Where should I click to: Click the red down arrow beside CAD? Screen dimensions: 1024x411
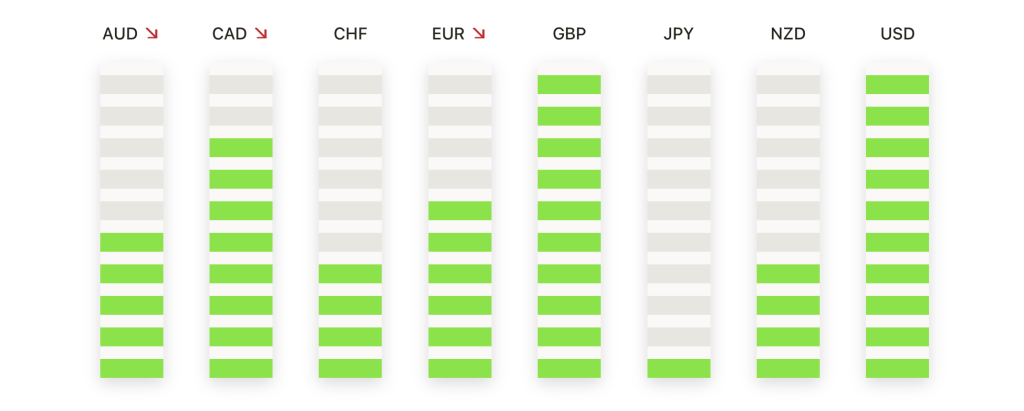(x=261, y=33)
